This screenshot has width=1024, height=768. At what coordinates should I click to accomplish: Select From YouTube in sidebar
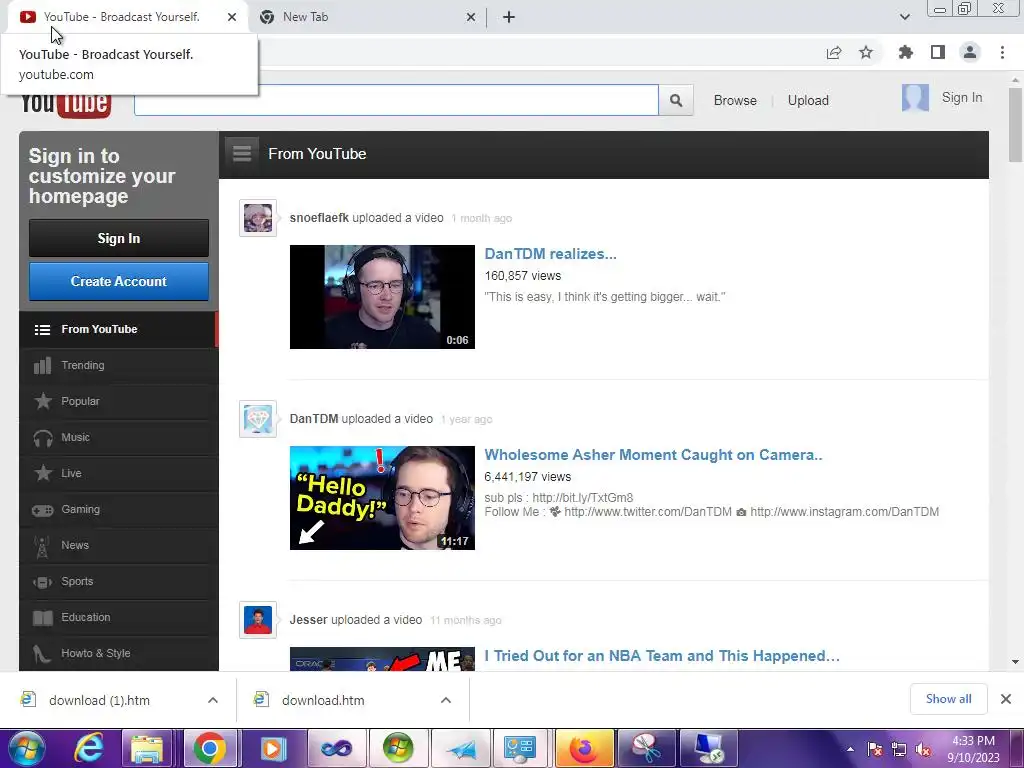119,329
